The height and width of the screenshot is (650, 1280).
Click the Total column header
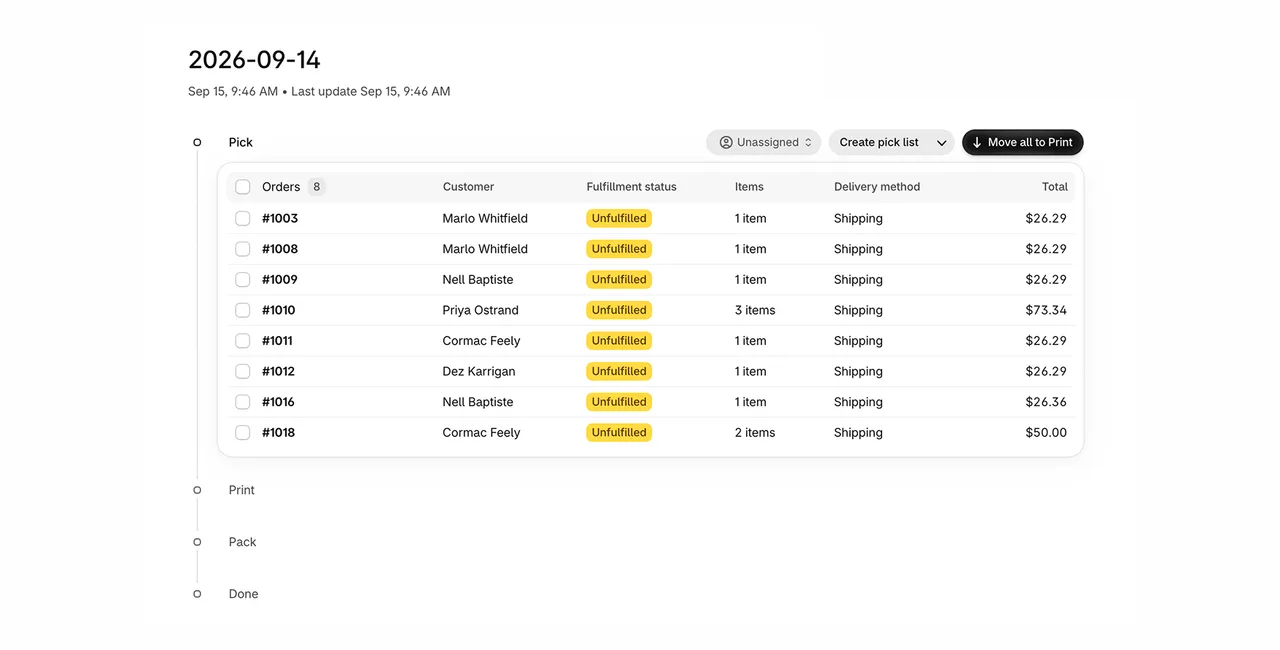click(x=1055, y=187)
